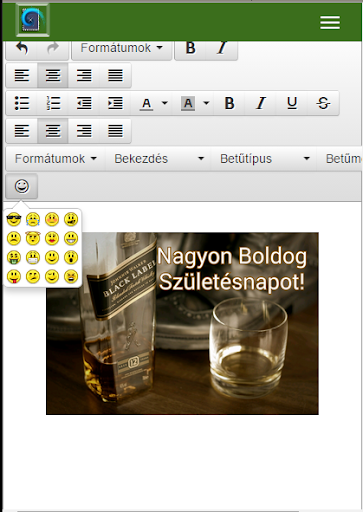Toggle underline formatting
This screenshot has width=363, height=512.
[292, 103]
